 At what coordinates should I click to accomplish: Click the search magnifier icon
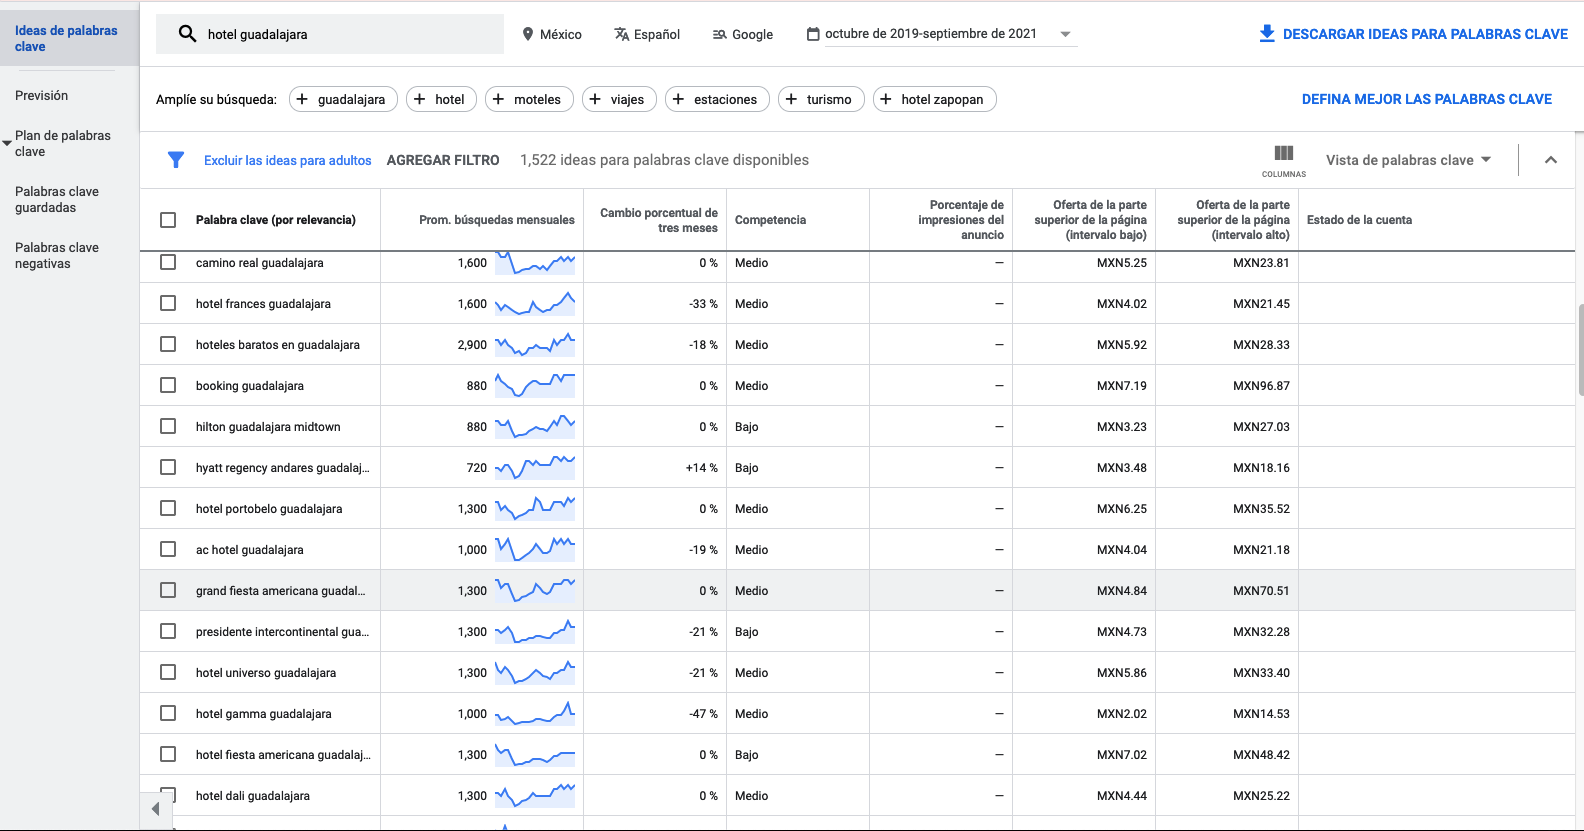187,34
